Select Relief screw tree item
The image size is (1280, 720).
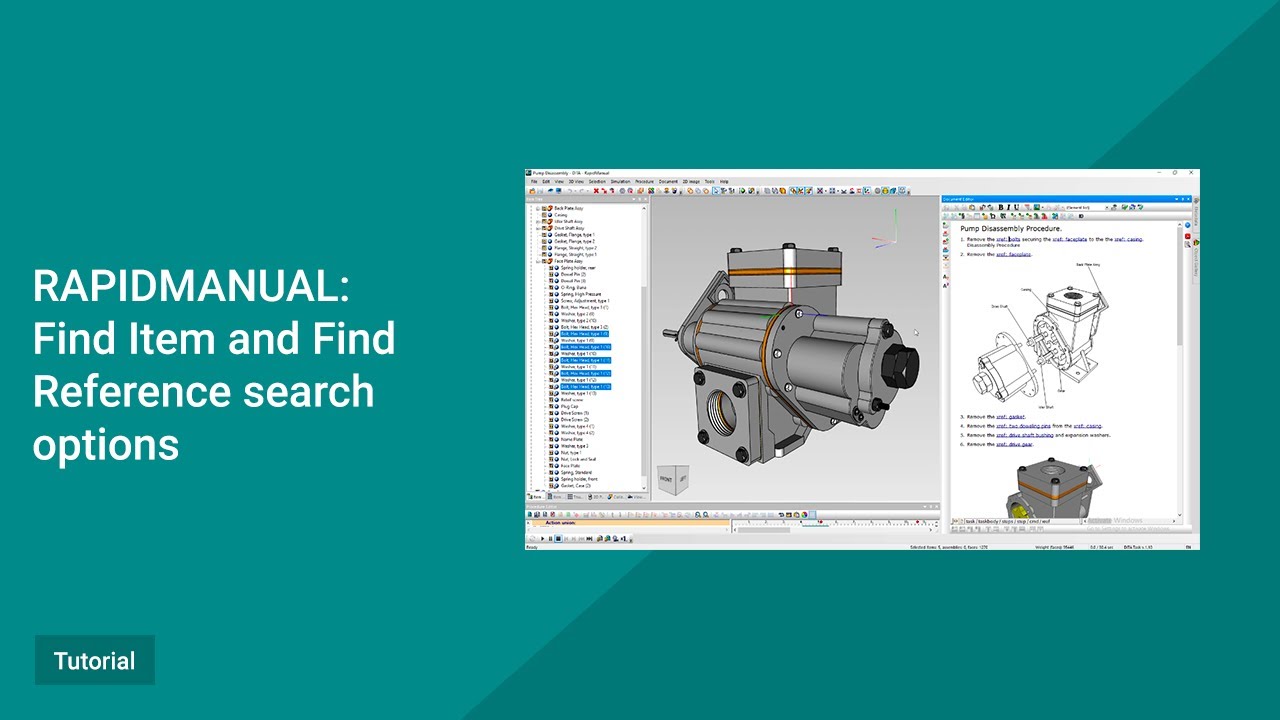coord(572,400)
